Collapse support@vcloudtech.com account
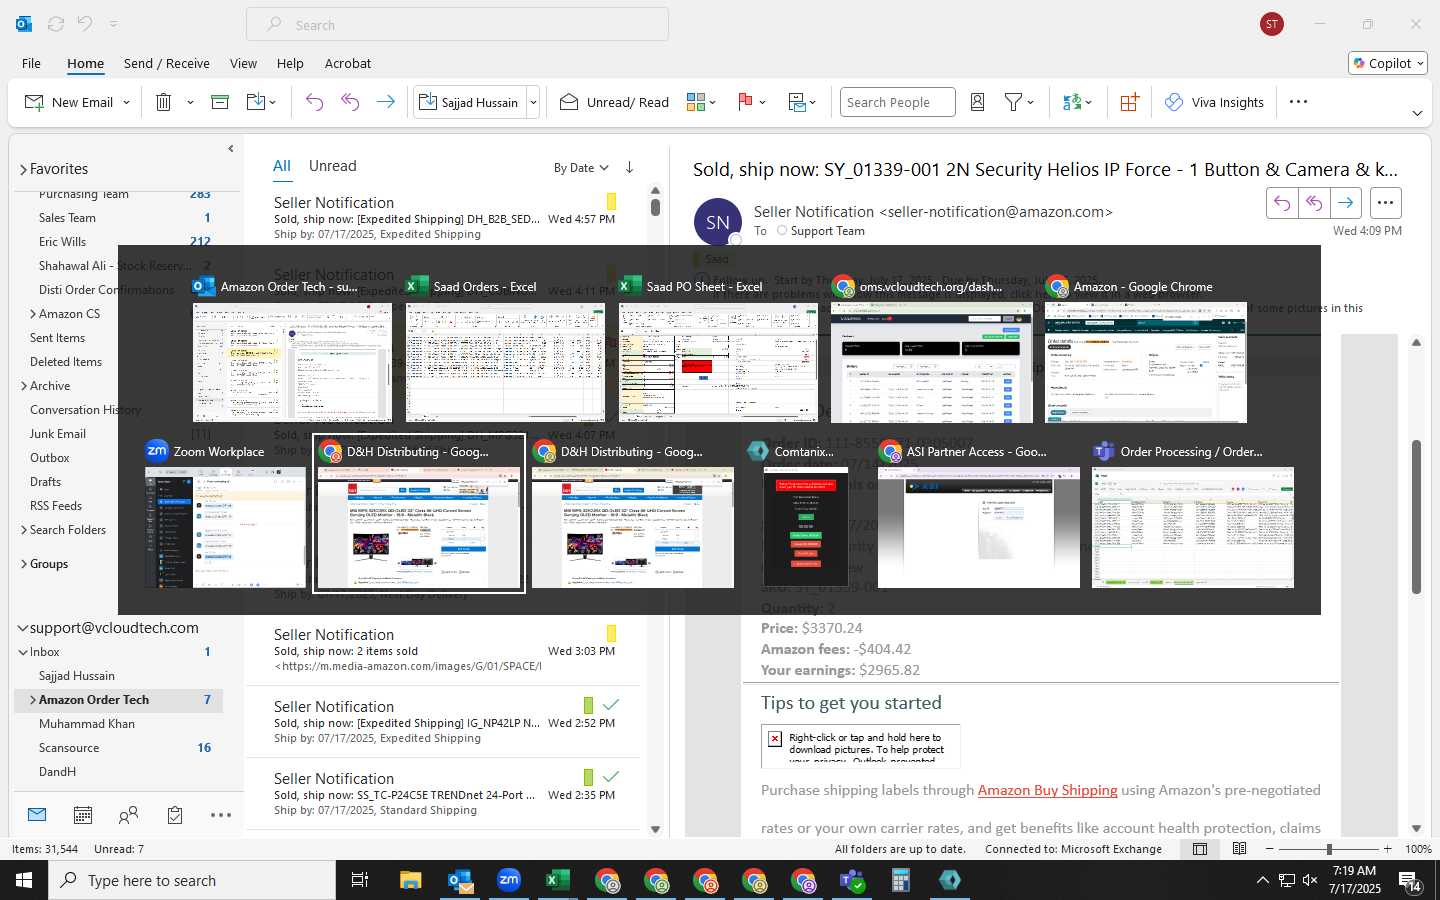Screen dimensions: 1440x900 click(23, 628)
